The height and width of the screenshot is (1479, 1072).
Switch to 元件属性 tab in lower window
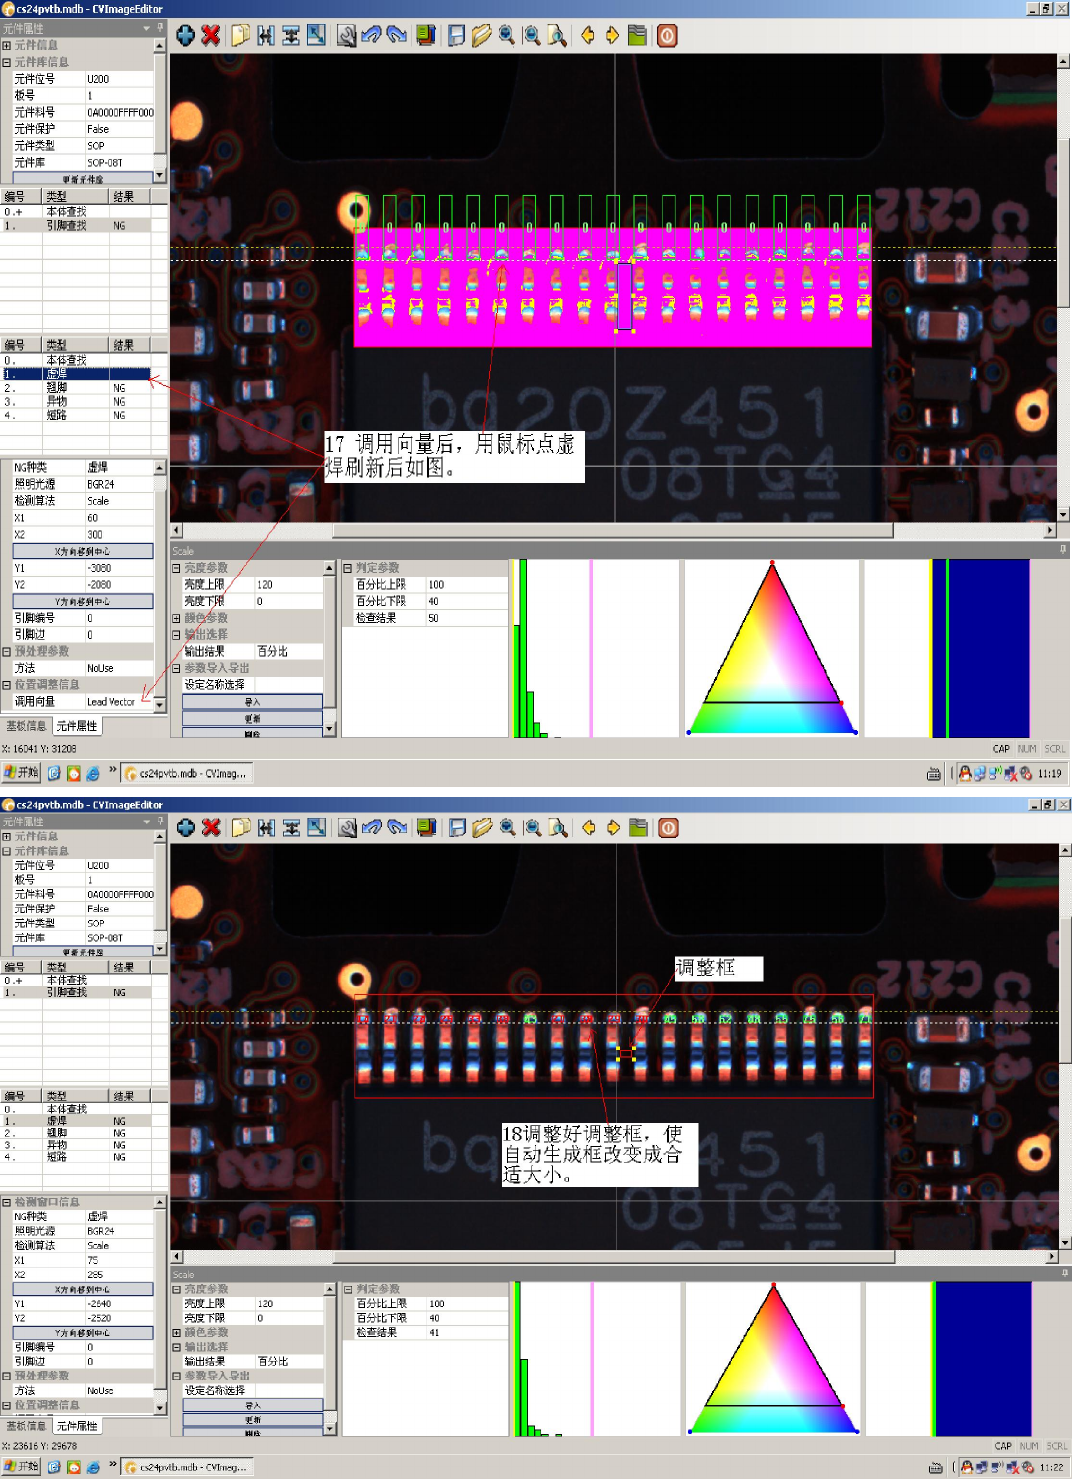77,1427
